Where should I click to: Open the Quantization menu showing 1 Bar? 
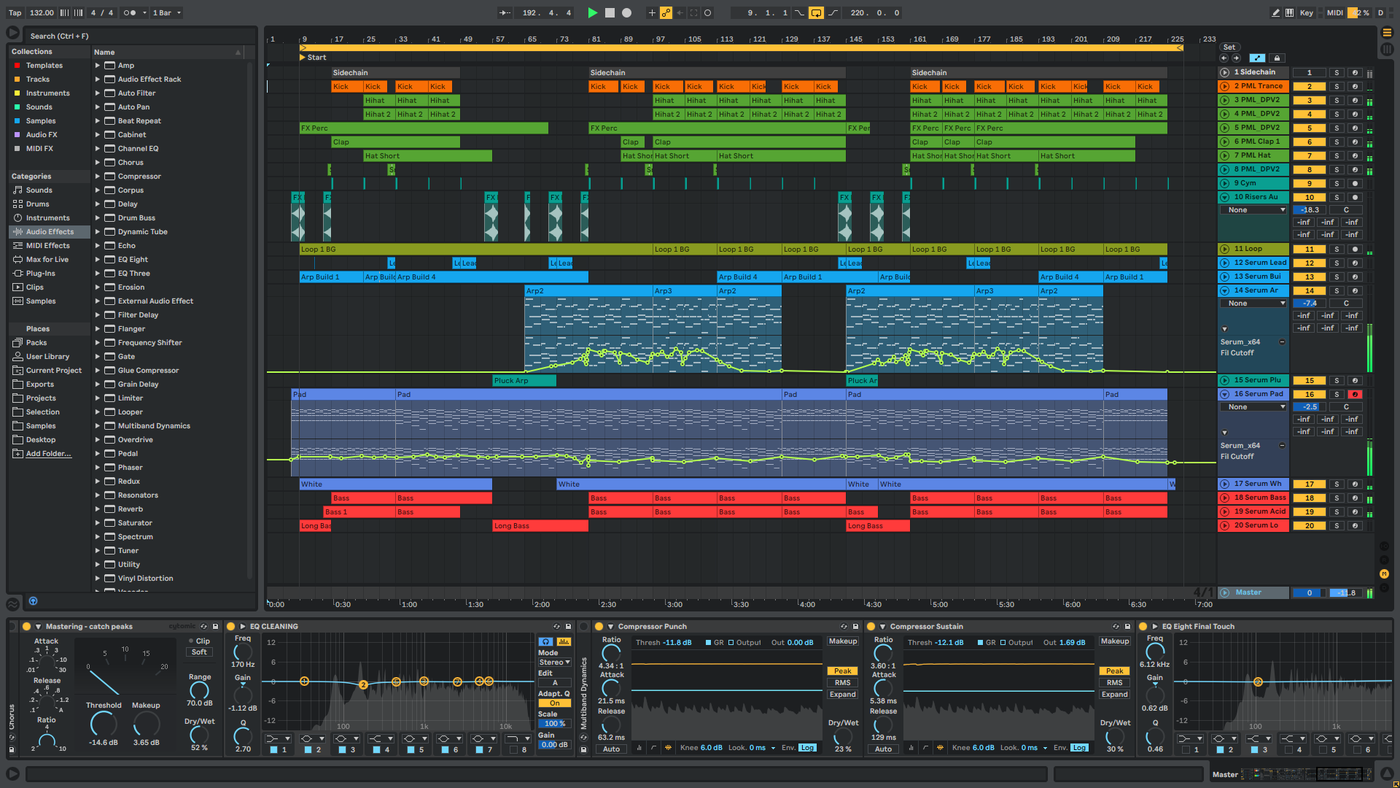point(164,13)
